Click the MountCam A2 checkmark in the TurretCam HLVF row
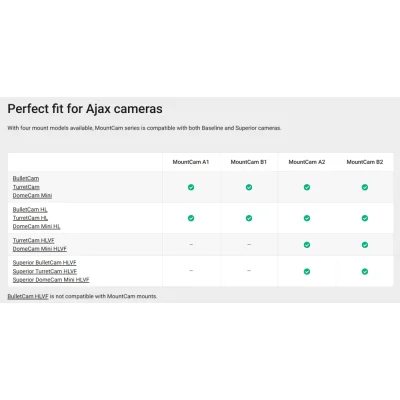This screenshot has height=400, width=400. (307, 245)
